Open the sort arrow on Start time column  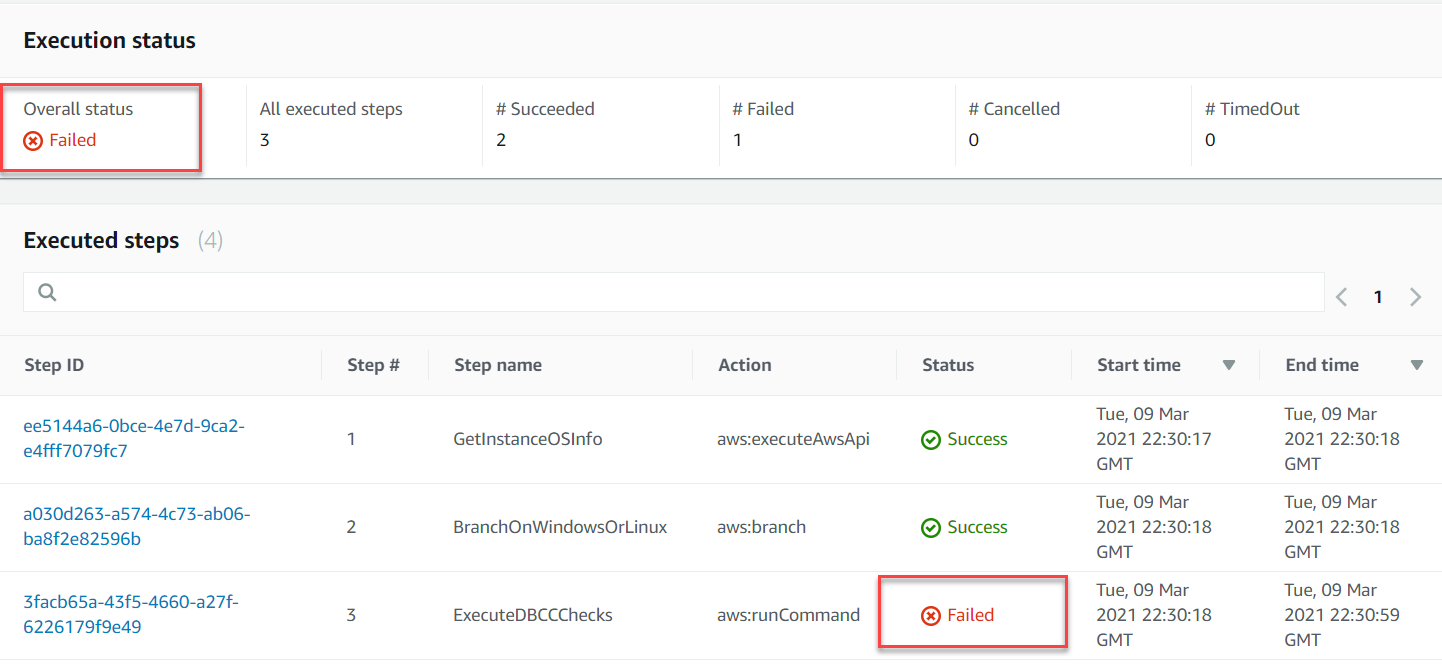coord(1228,365)
